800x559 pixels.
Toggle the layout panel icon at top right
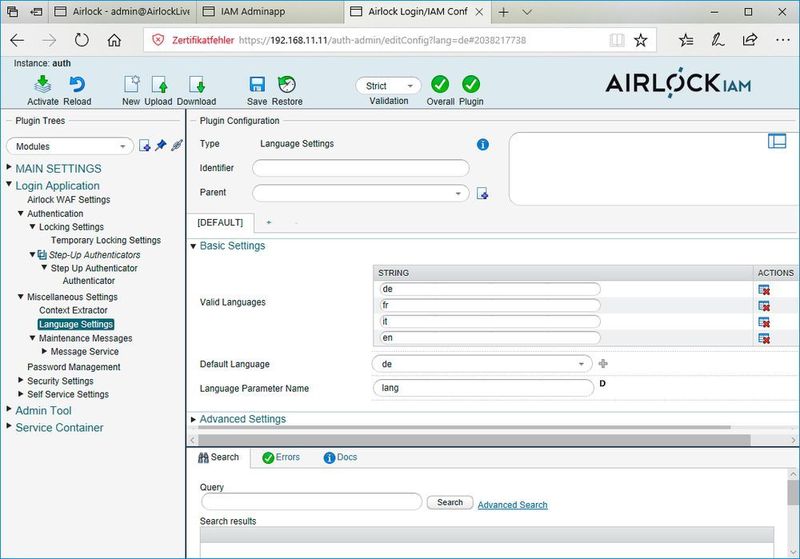(x=777, y=141)
